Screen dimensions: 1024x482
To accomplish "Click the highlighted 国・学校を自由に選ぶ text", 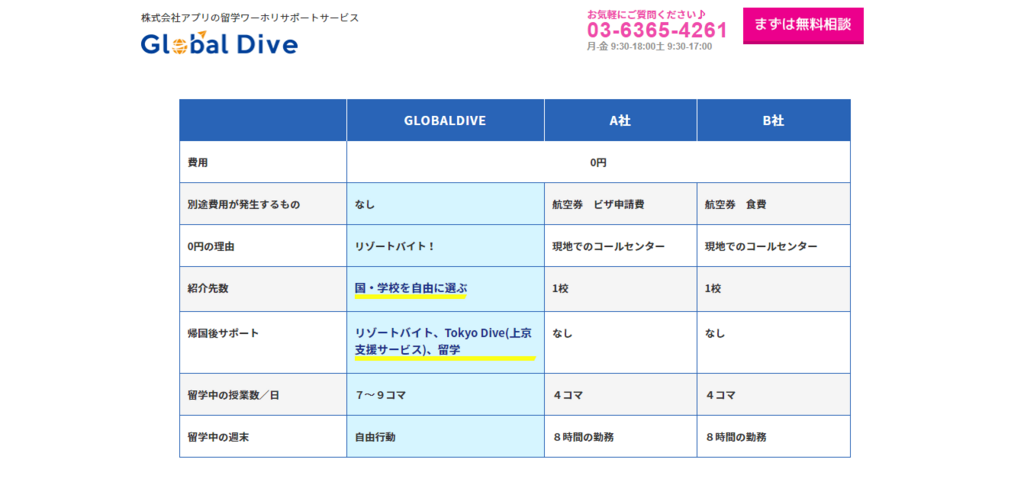I will (x=411, y=288).
